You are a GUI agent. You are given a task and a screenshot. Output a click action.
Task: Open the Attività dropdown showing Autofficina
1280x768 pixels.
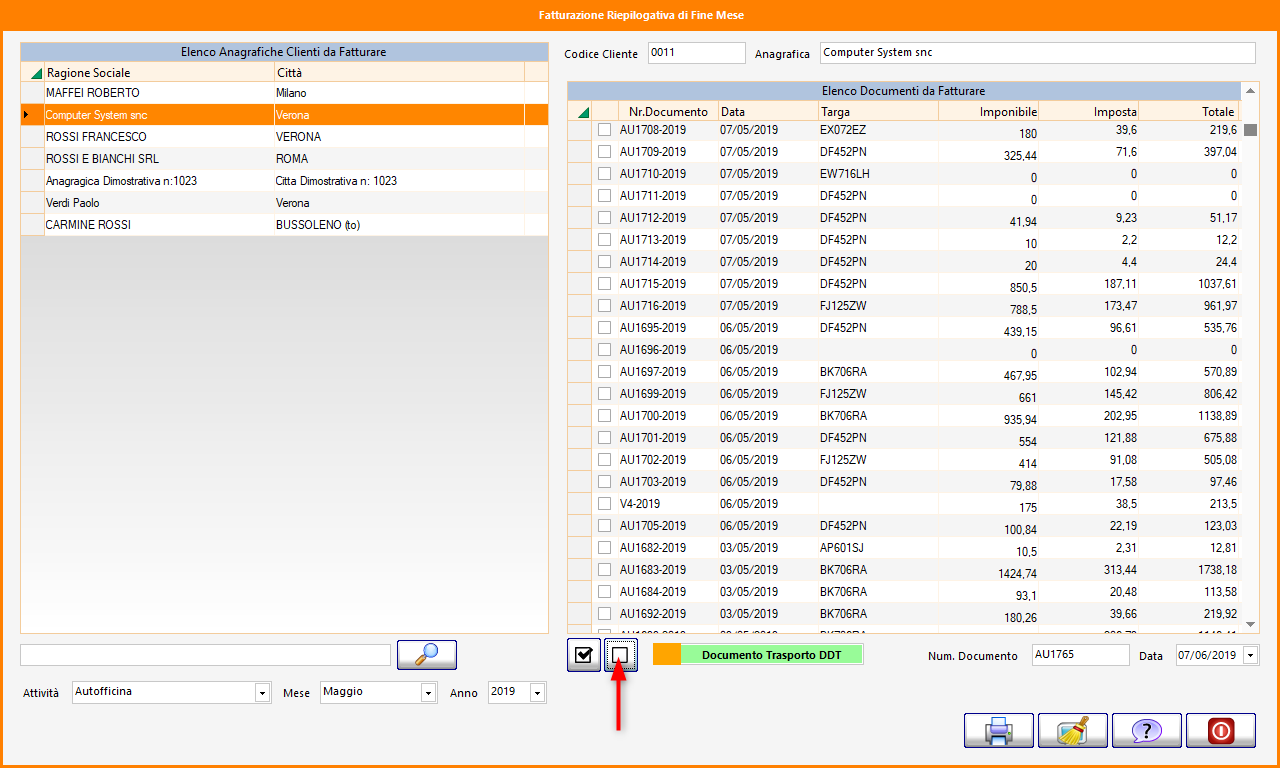(263, 692)
